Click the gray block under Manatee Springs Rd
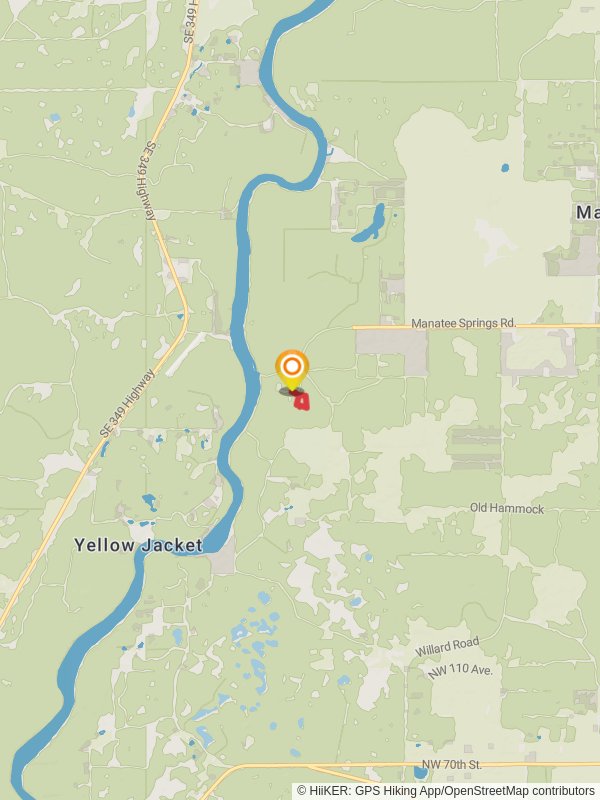The image size is (600, 800). tap(392, 352)
